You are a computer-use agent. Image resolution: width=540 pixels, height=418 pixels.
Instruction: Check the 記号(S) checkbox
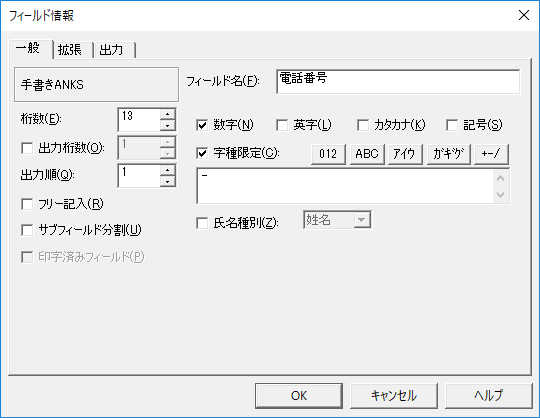[452, 125]
